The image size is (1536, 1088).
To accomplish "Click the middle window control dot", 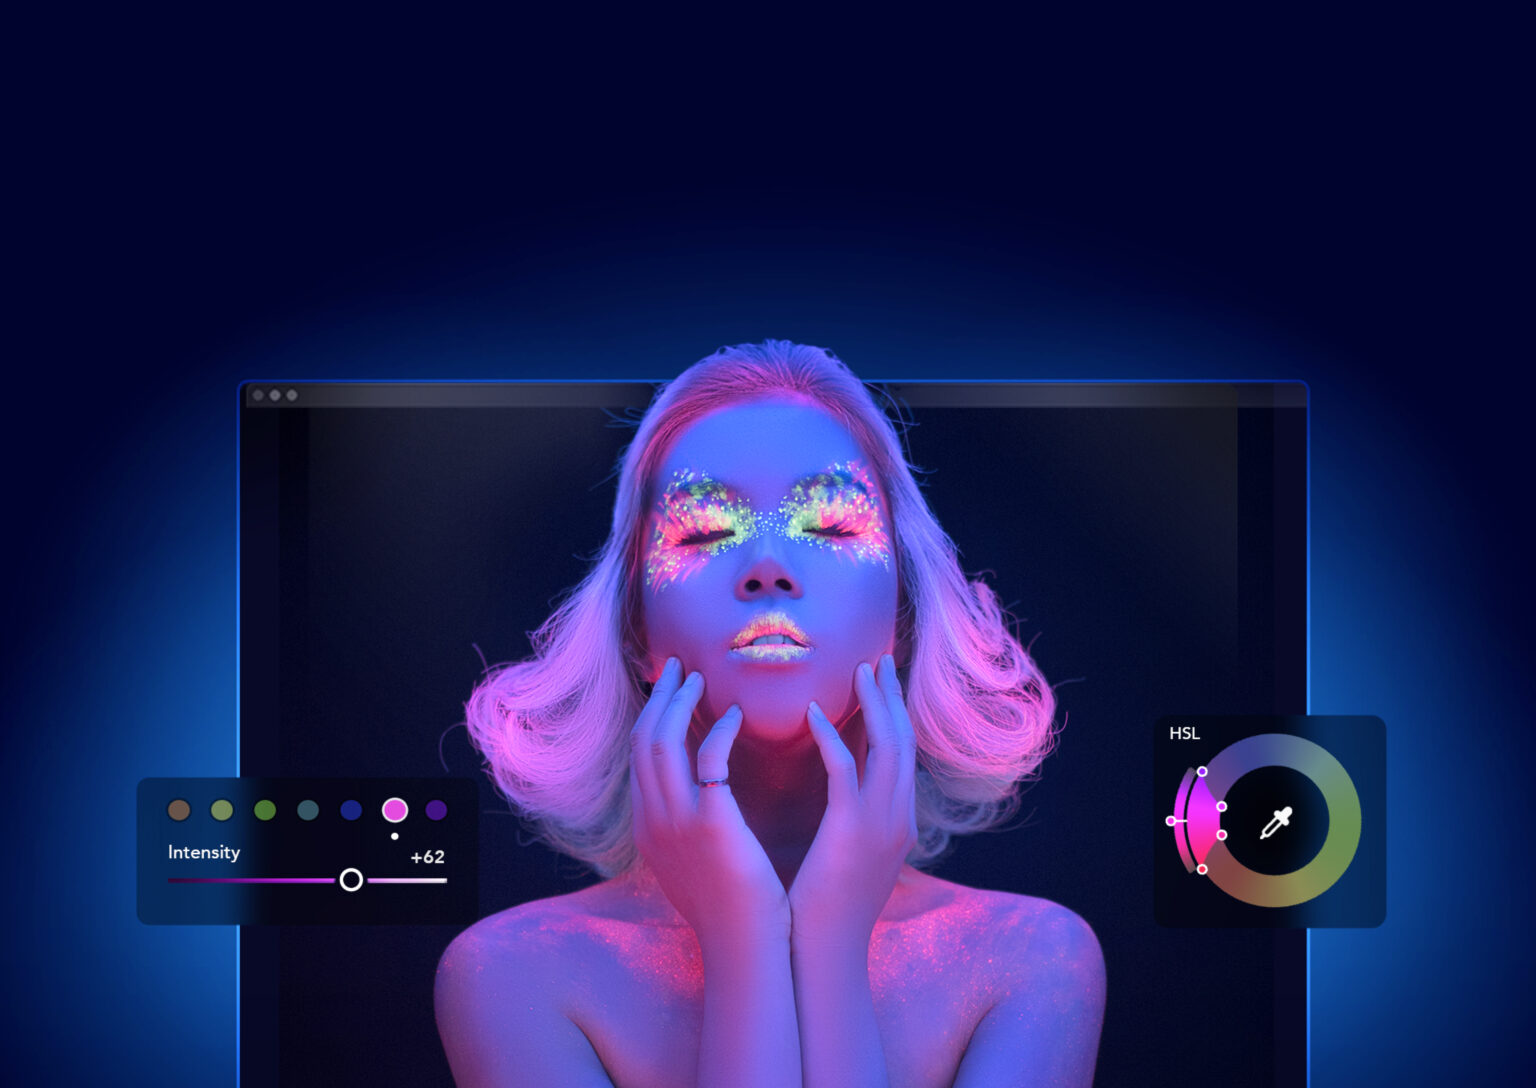I will (274, 396).
